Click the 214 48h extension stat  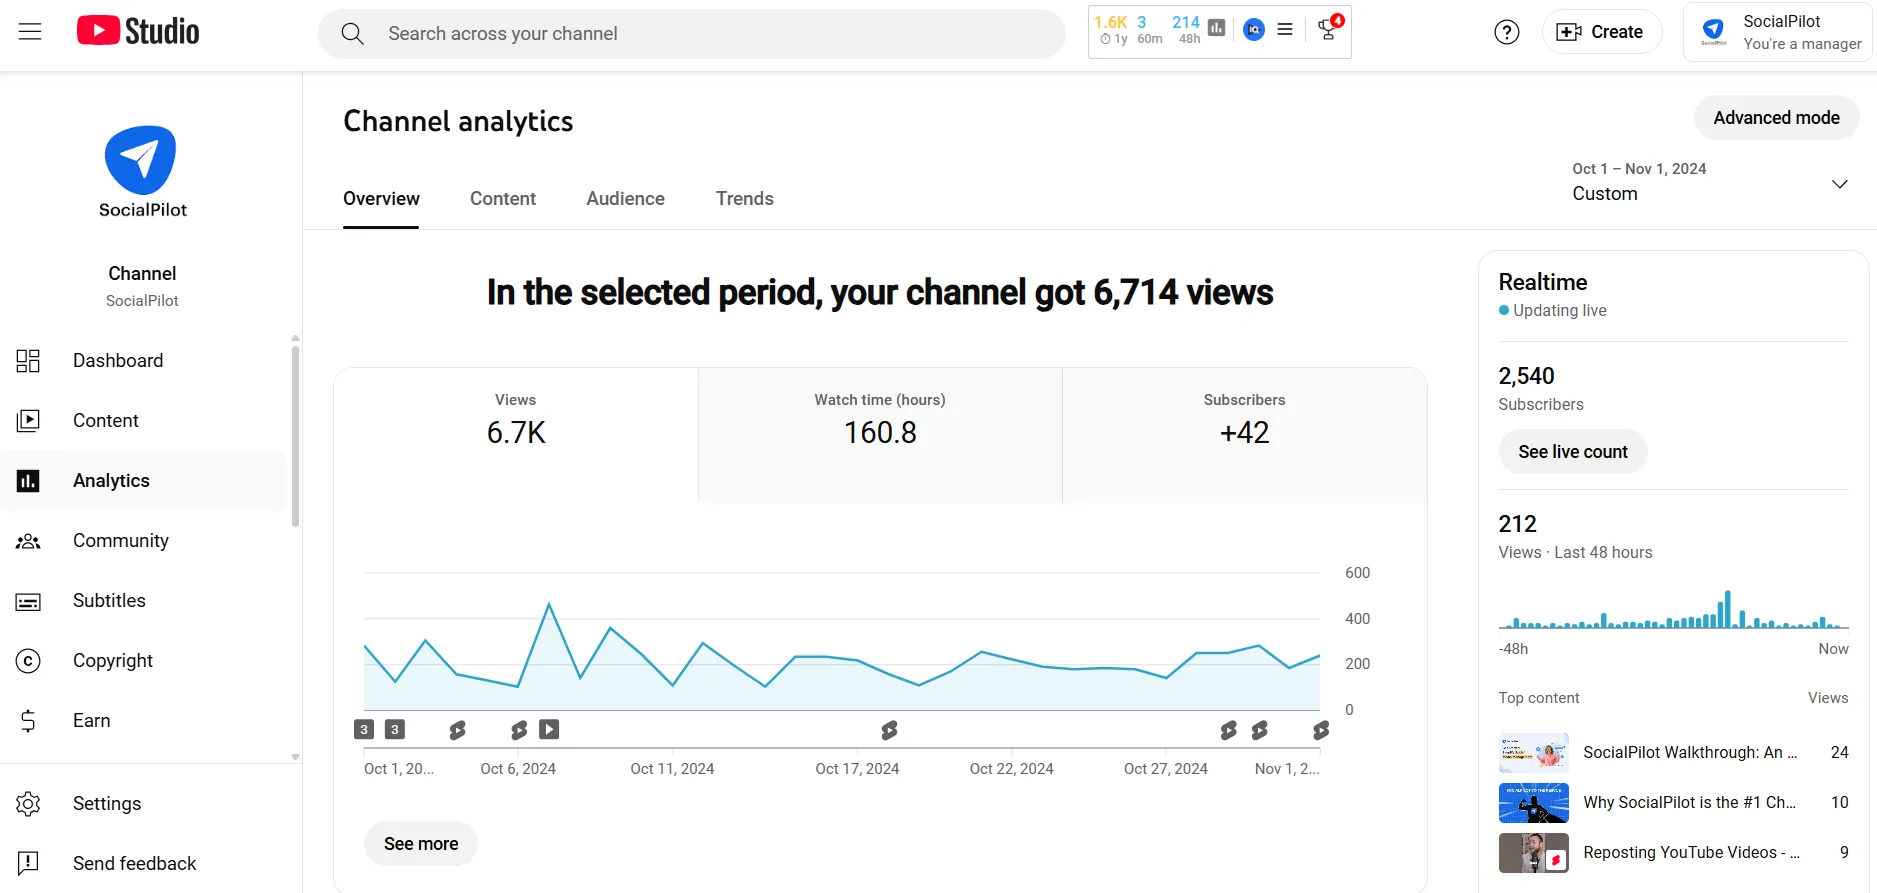pos(1186,30)
